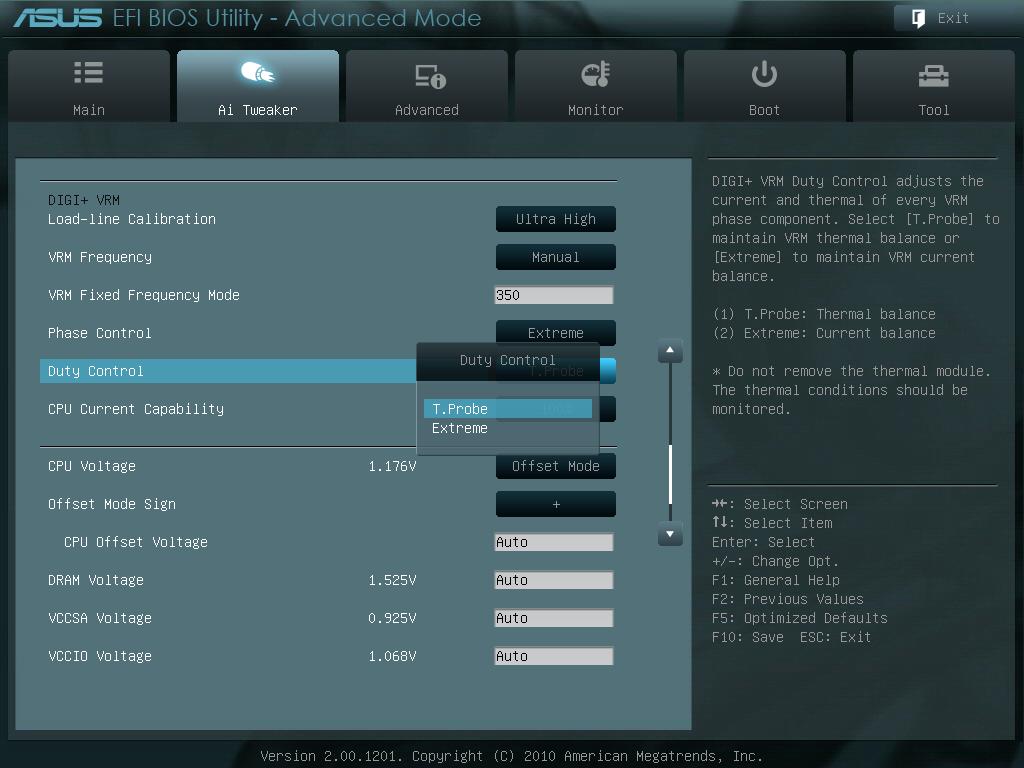The height and width of the screenshot is (768, 1024).
Task: Click the DIGI+ VRM section heading
Action: click(84, 200)
